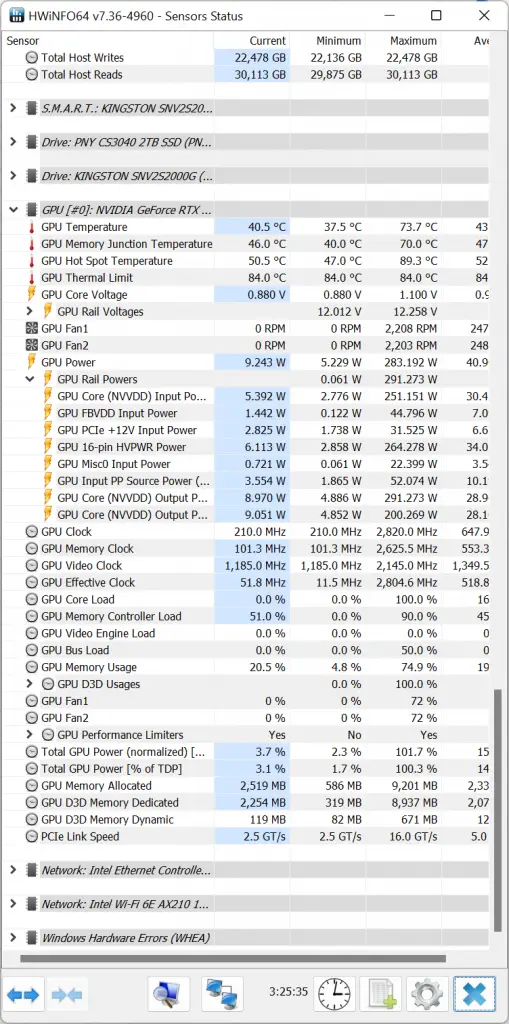Image resolution: width=509 pixels, height=1024 pixels.
Task: Expand the Drive PNY CS3040 2TB section
Action: point(13,142)
